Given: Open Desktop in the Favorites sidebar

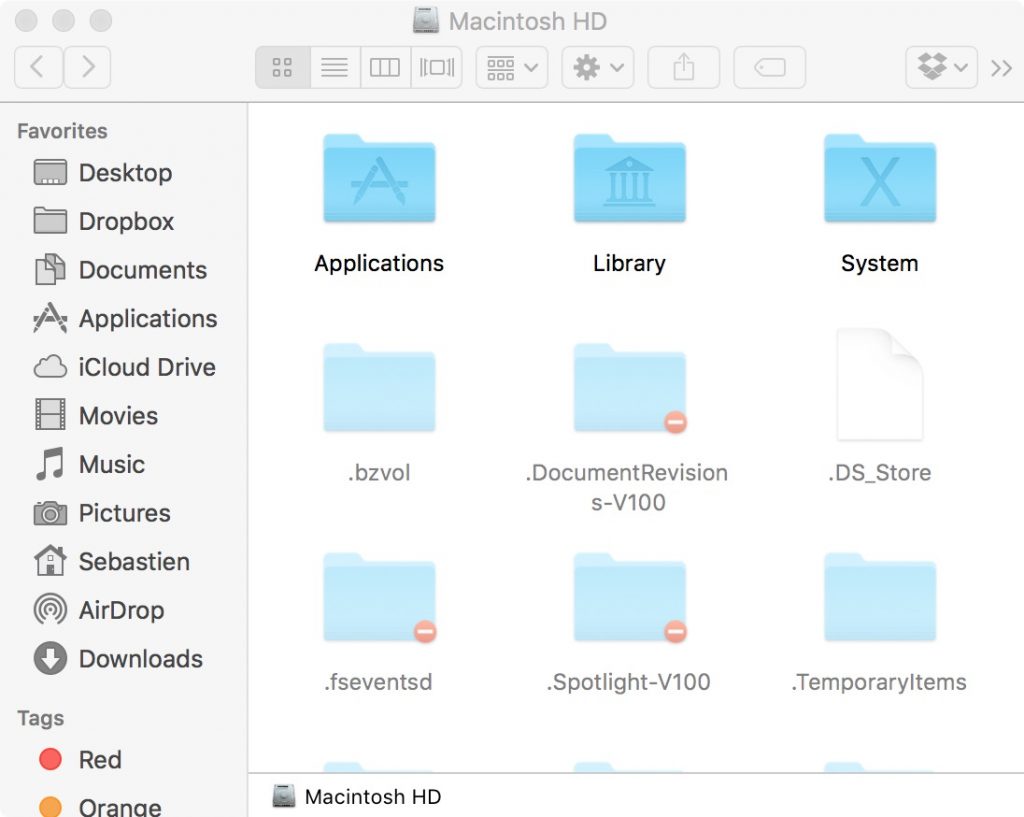Looking at the screenshot, I should 124,173.
